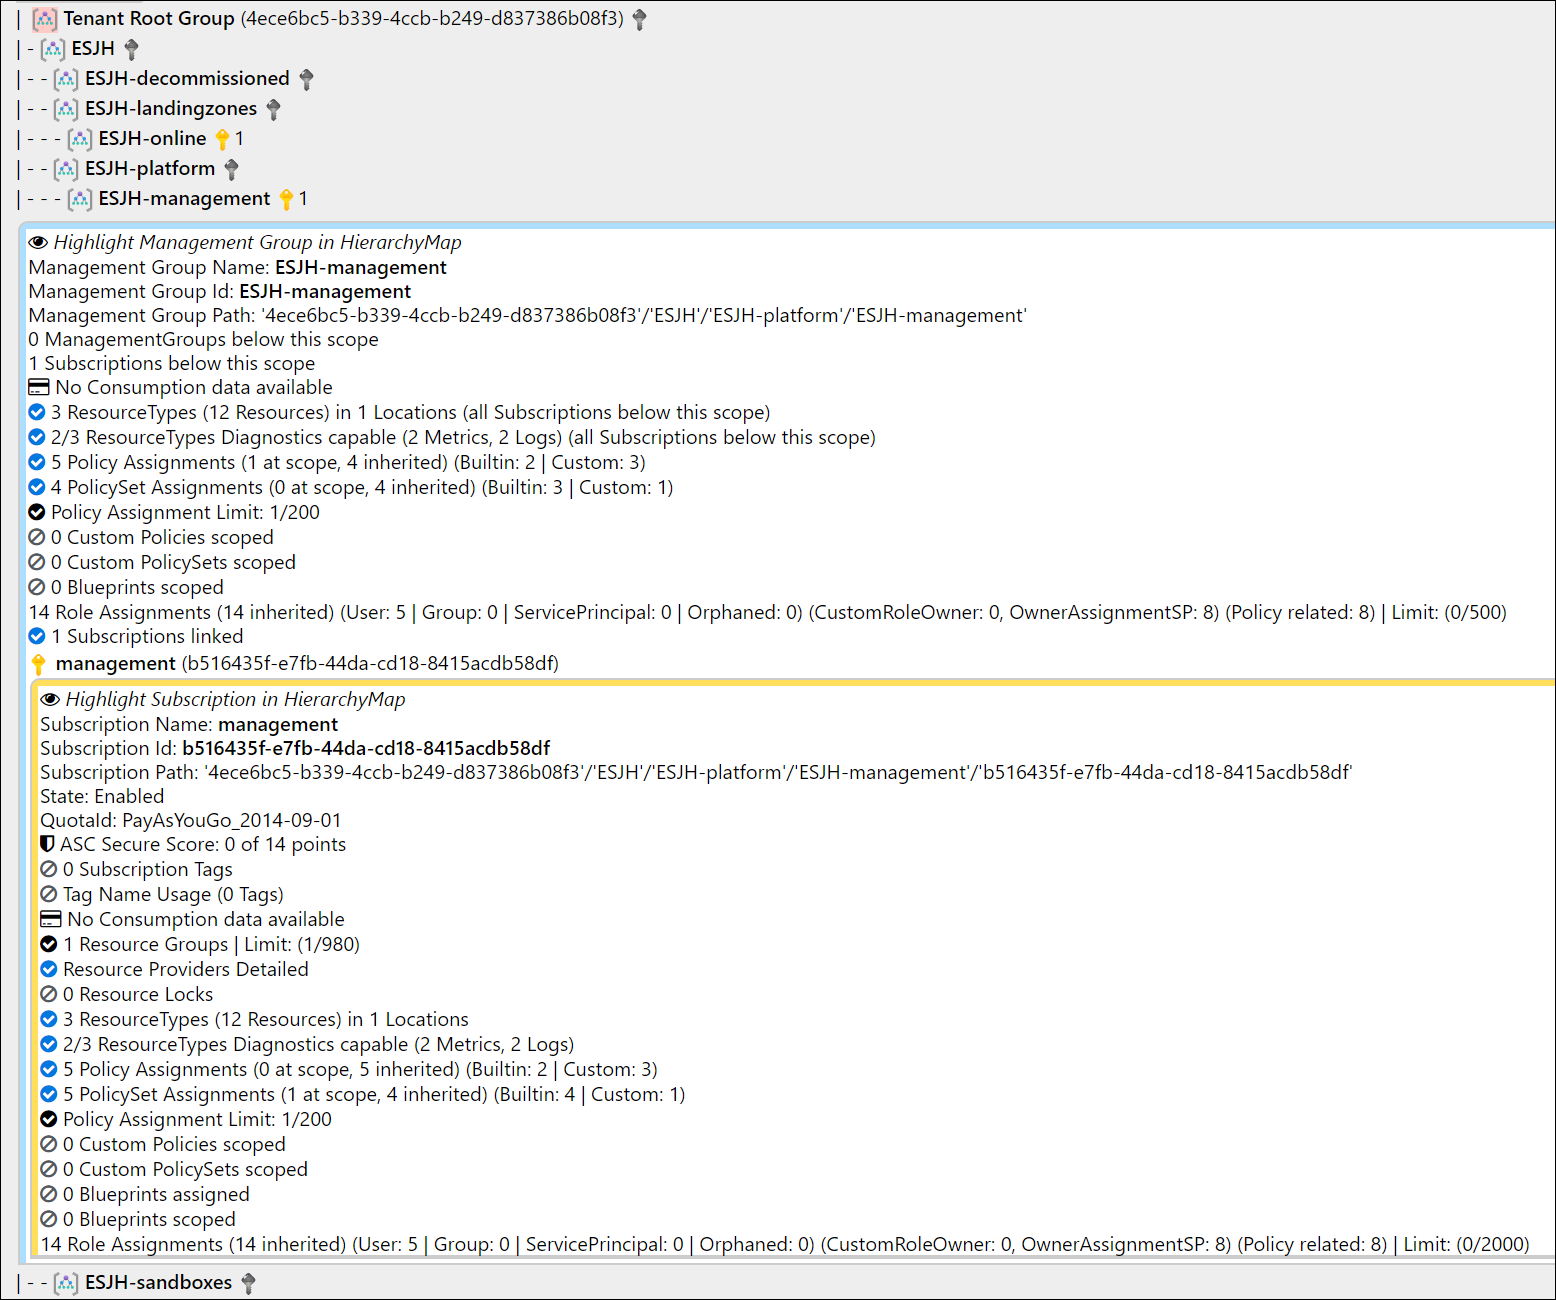Screen dimensions: 1556x1300
Task: Click the ESJH-landingzones management group icon
Action: 66,109
